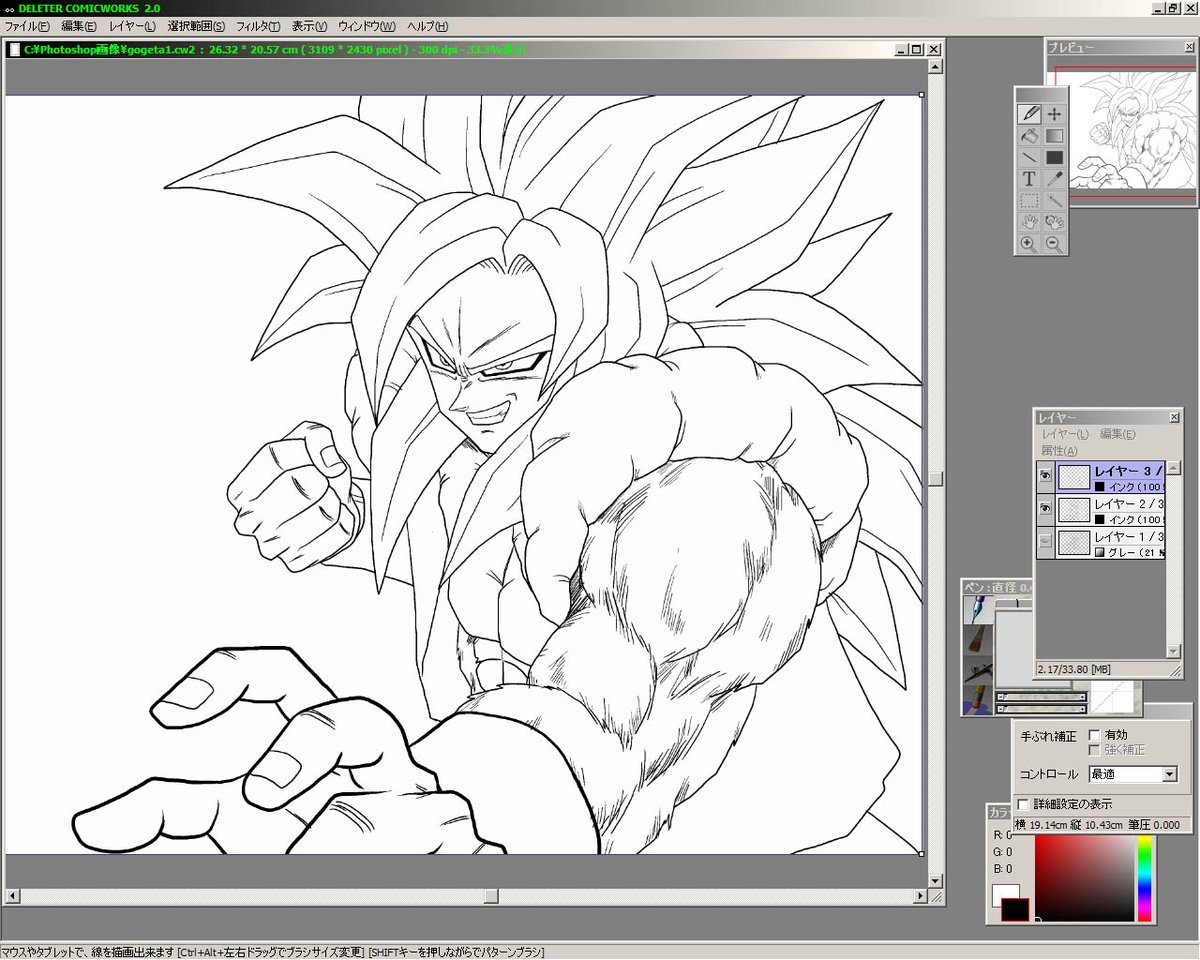The width and height of the screenshot is (1200, 960).
Task: Select the Gradient tool
Action: click(x=1055, y=136)
